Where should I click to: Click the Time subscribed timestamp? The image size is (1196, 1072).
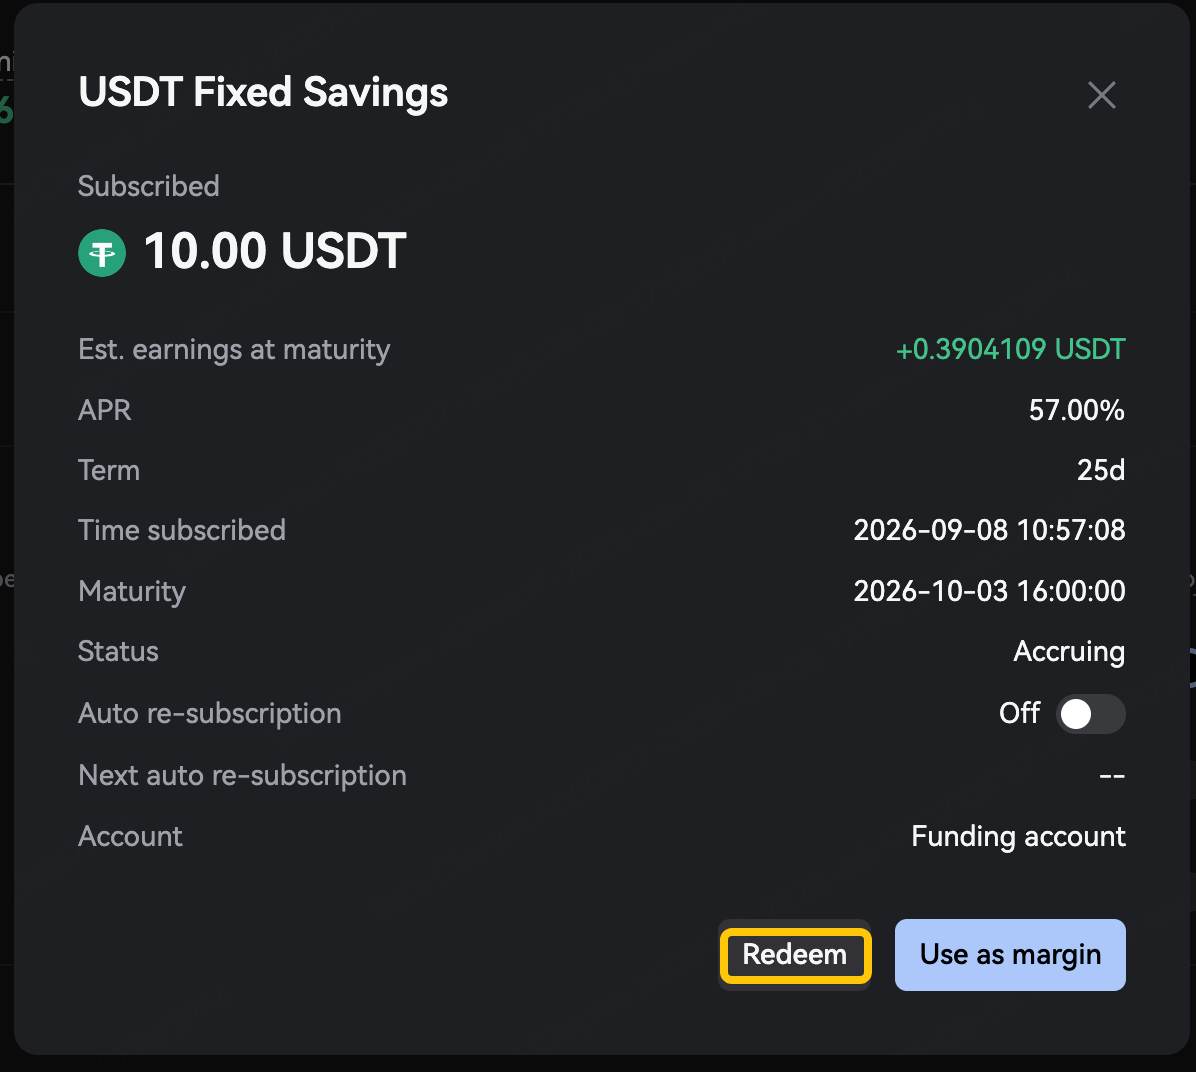click(x=989, y=530)
